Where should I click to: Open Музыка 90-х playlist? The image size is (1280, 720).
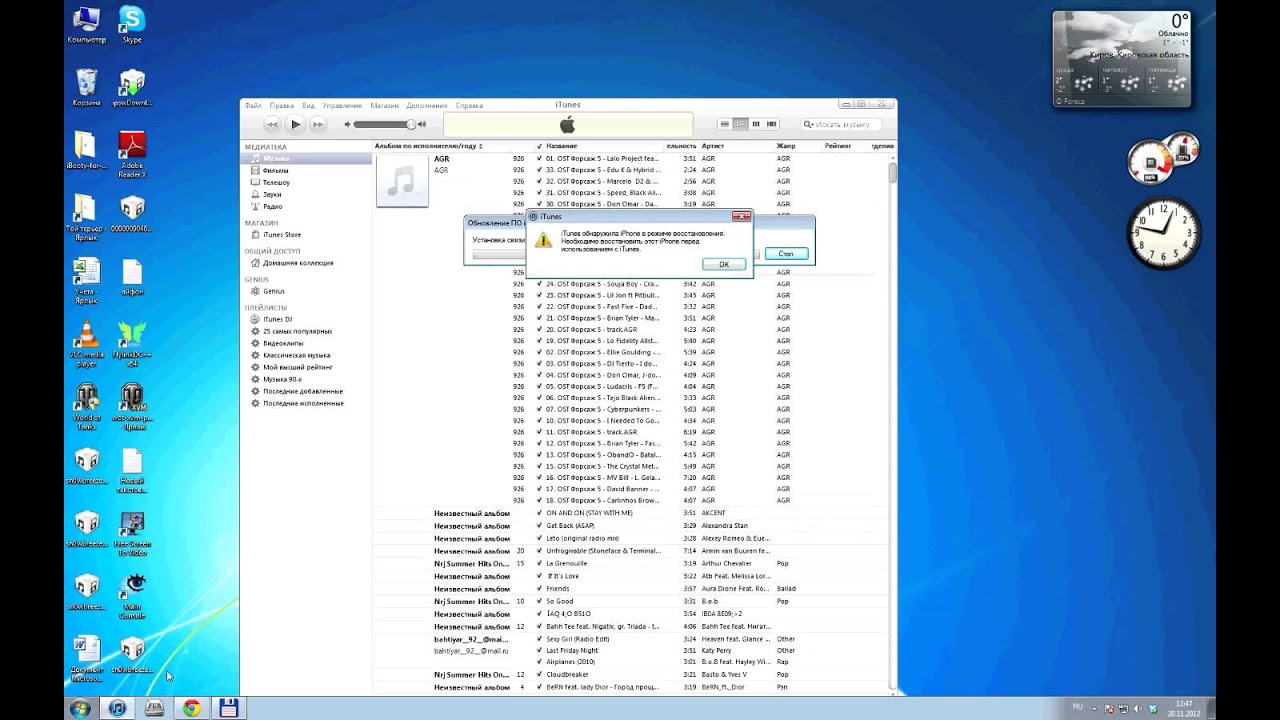click(305, 379)
